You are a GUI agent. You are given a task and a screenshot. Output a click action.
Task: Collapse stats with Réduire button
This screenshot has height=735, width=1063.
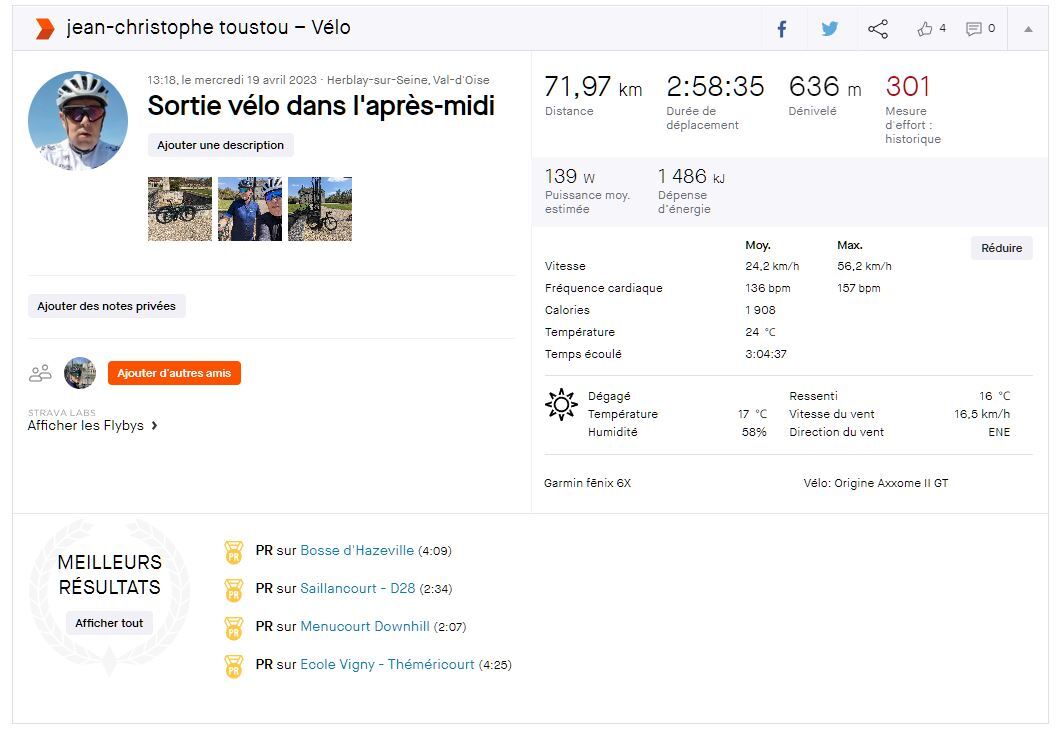click(x=1001, y=248)
